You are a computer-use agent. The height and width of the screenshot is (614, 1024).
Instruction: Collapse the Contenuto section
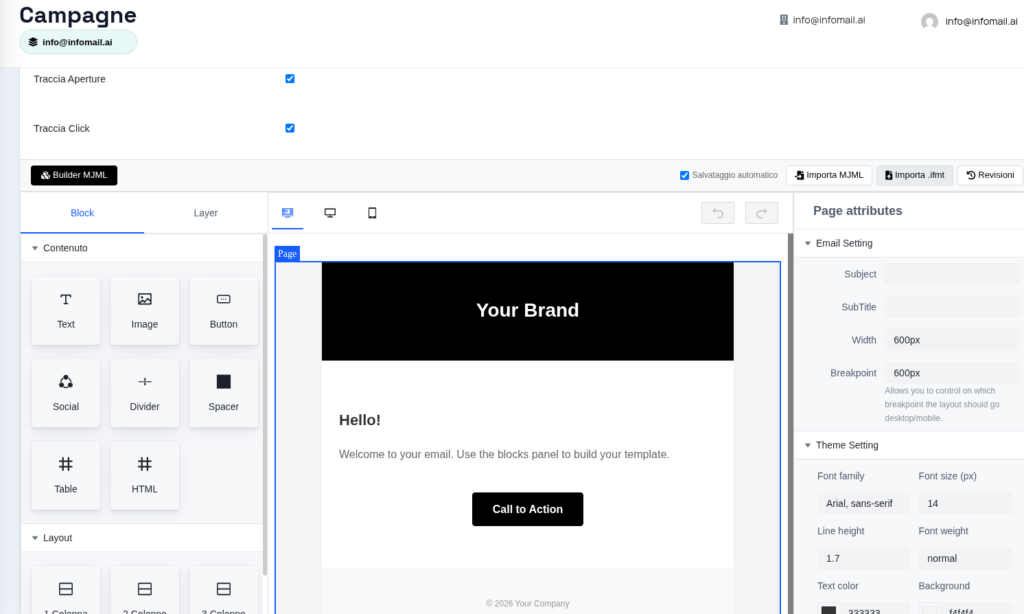coord(35,248)
